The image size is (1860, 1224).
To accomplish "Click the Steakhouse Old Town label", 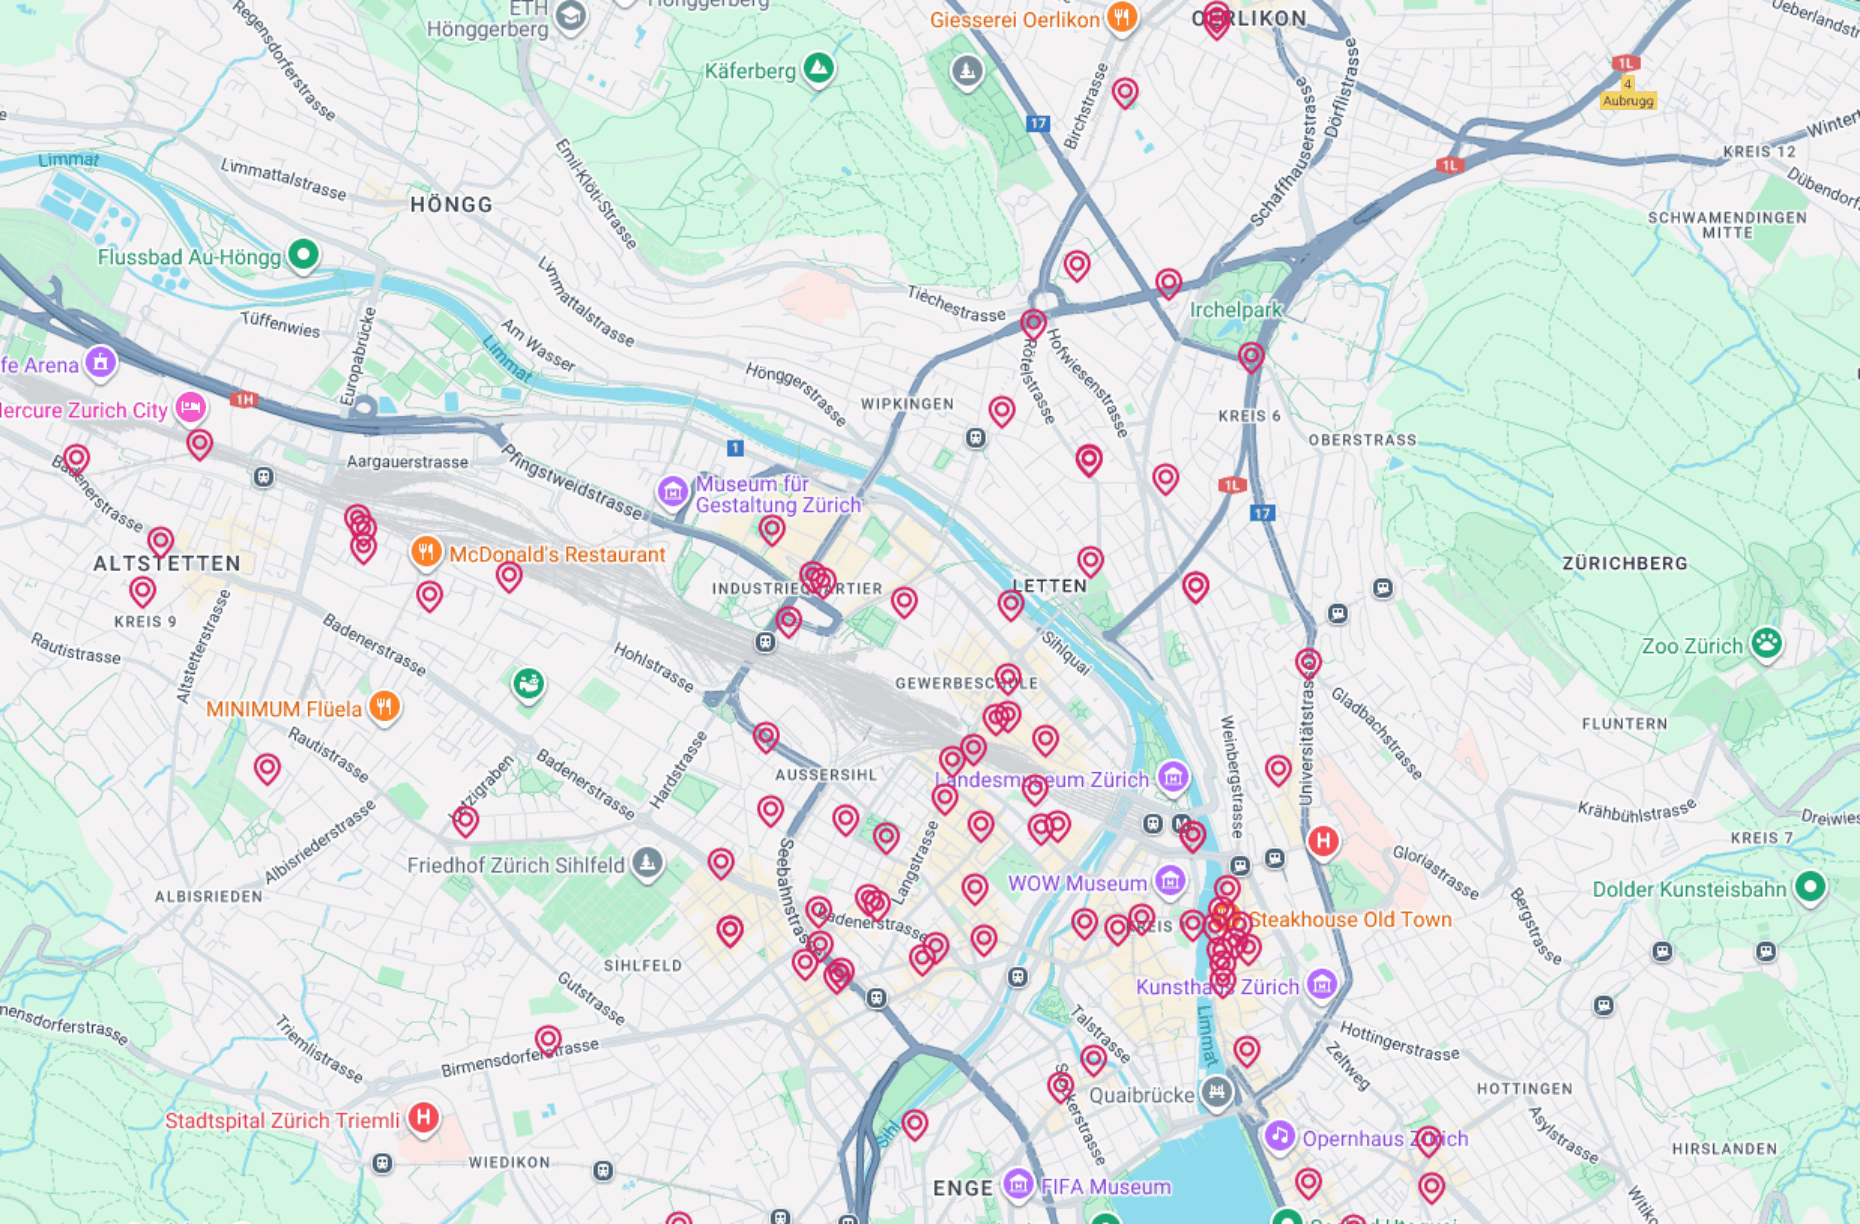I will point(1349,919).
